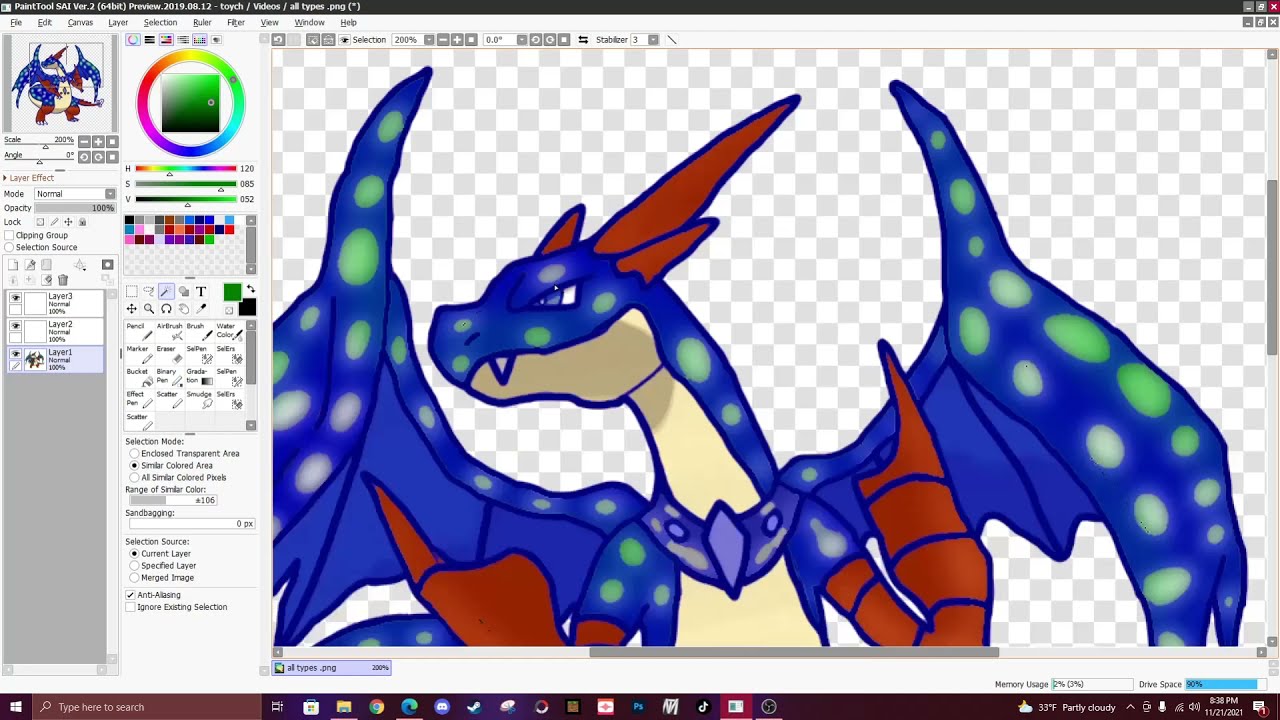The image size is (1280, 720).
Task: Choose the AirBrush tool
Action: [x=168, y=332]
